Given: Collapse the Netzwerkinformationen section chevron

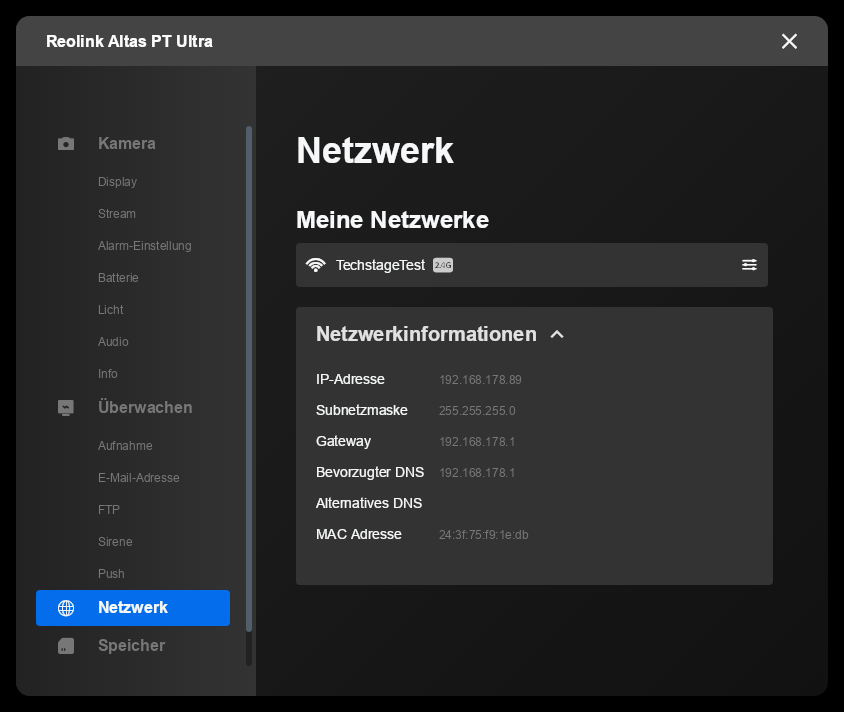Looking at the screenshot, I should (557, 335).
